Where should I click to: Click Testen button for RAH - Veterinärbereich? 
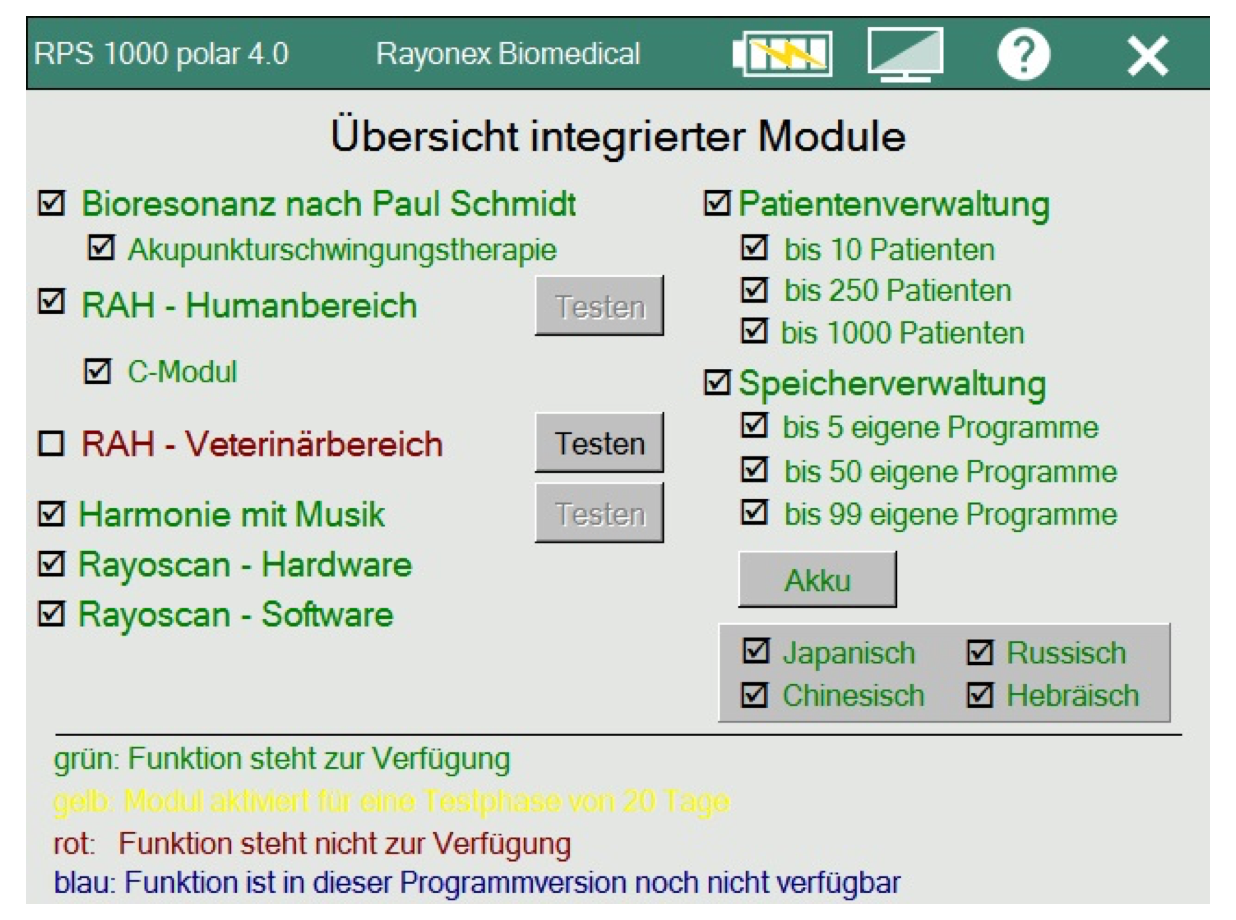pos(599,443)
